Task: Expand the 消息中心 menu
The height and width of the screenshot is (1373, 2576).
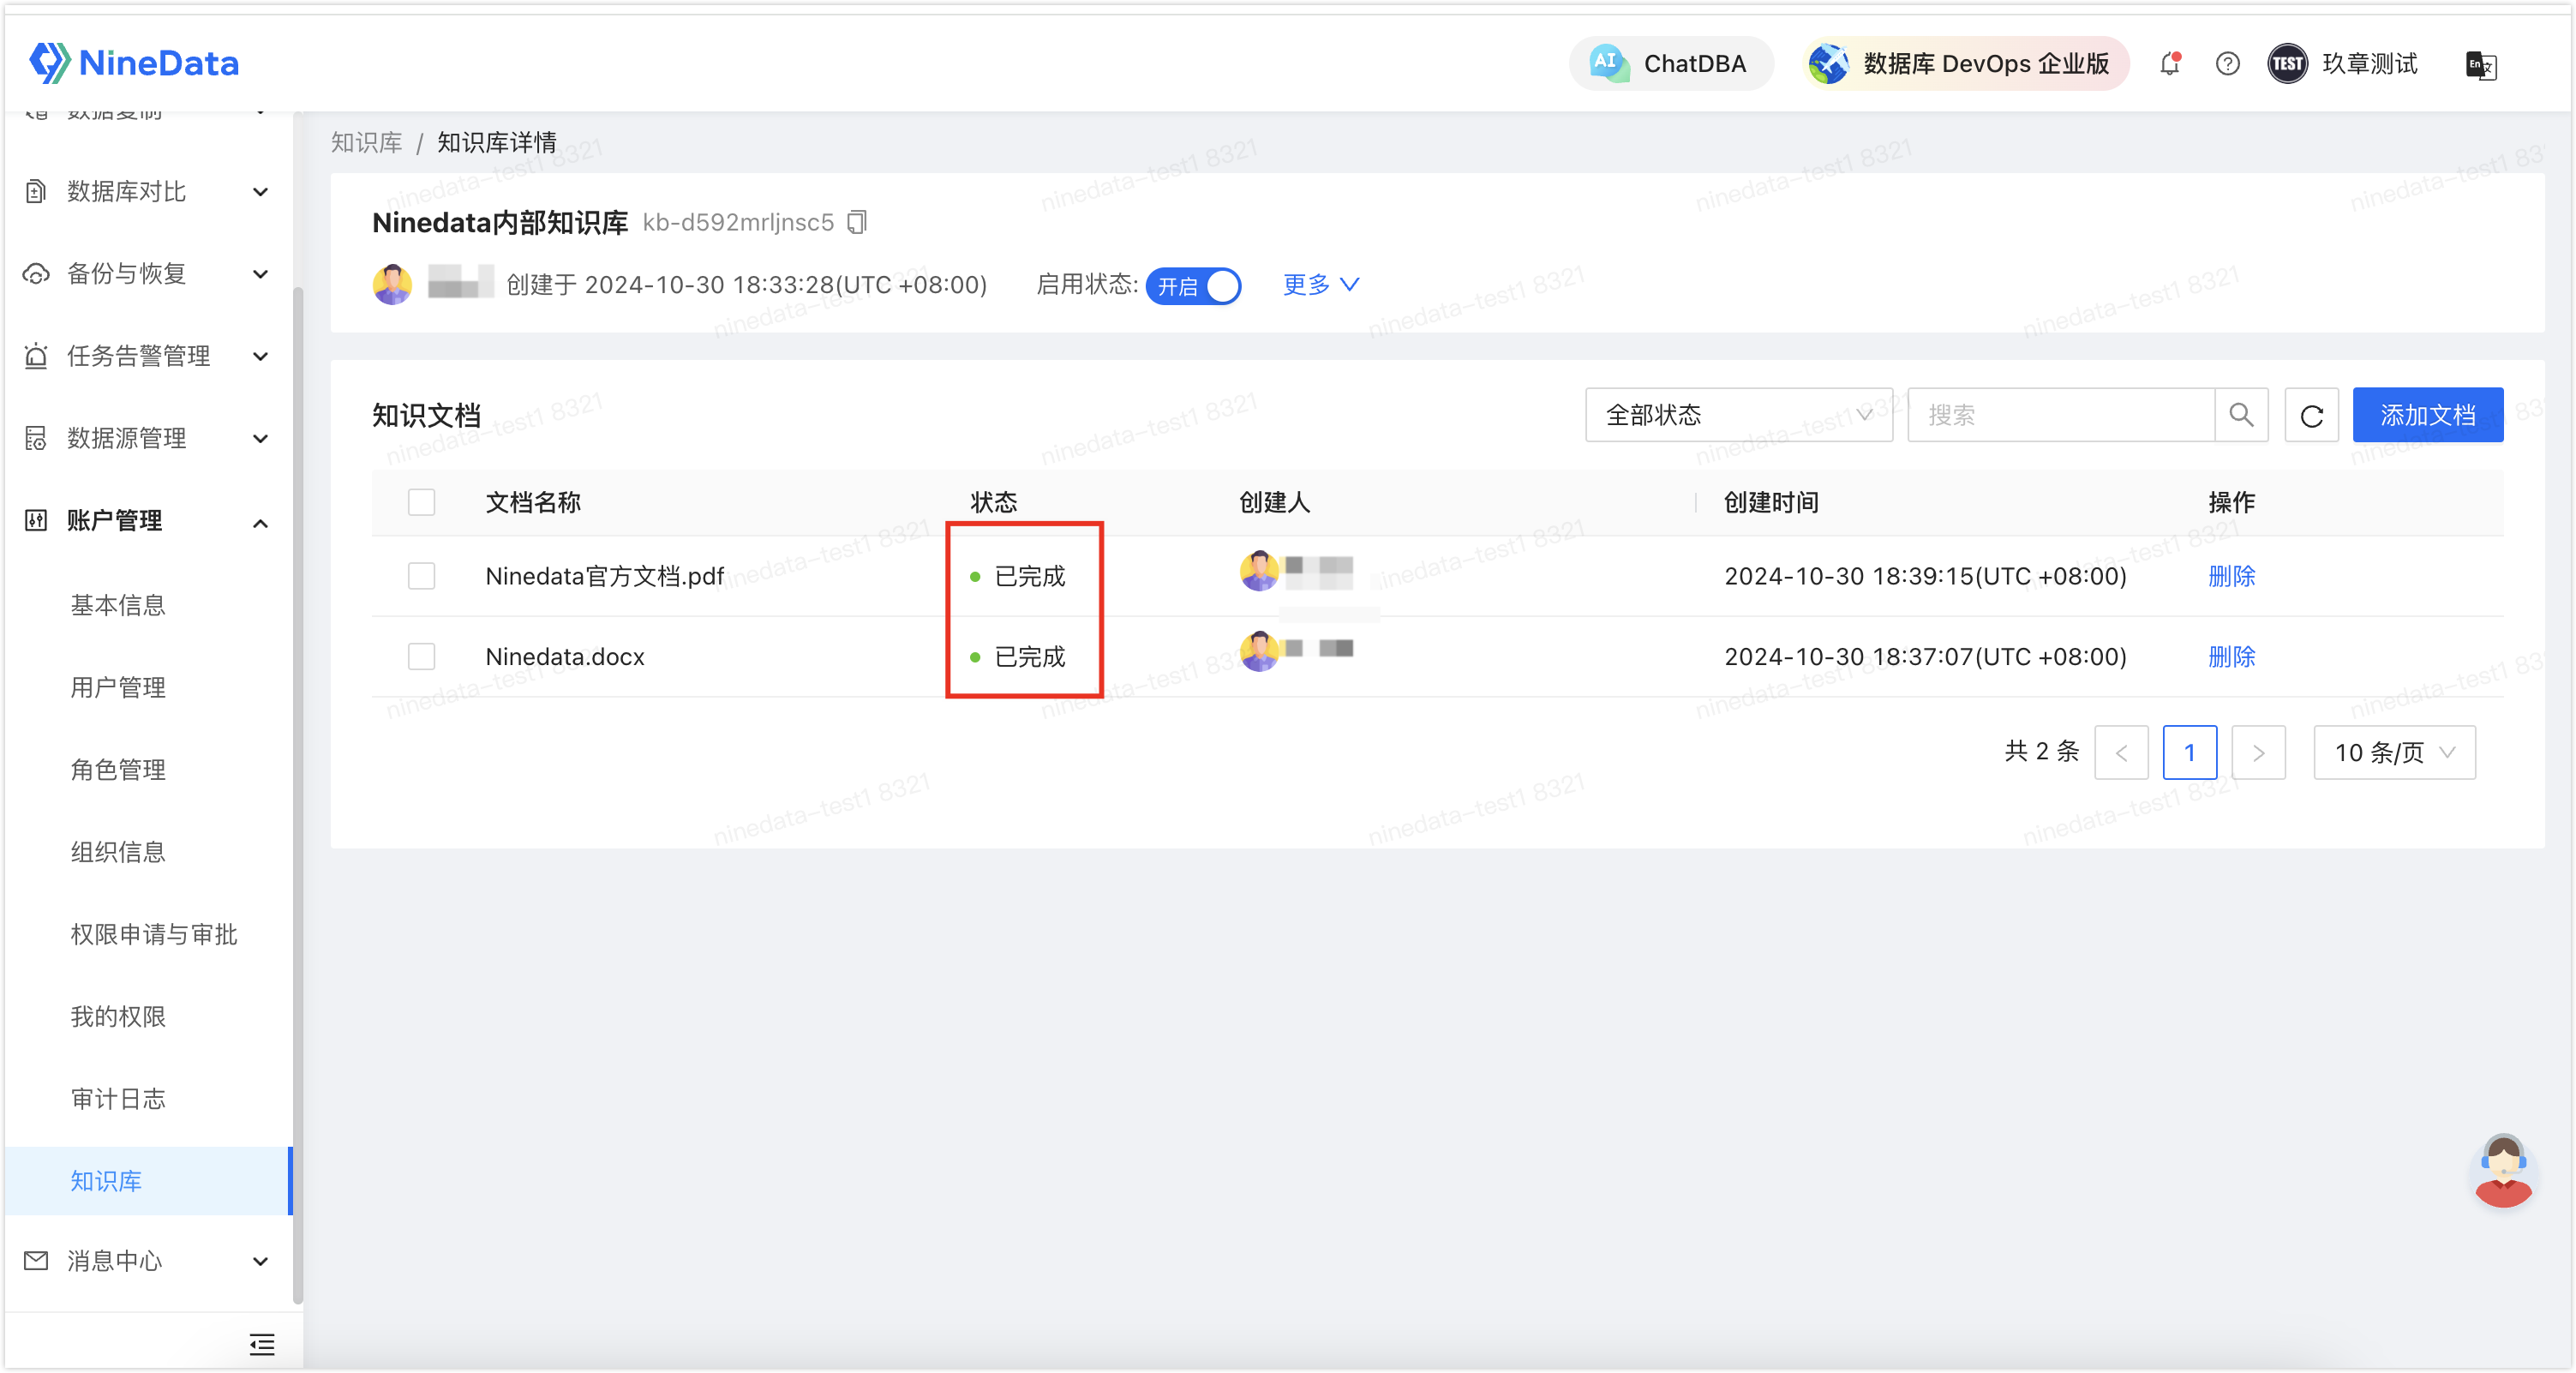Action: pyautogui.click(x=261, y=1261)
